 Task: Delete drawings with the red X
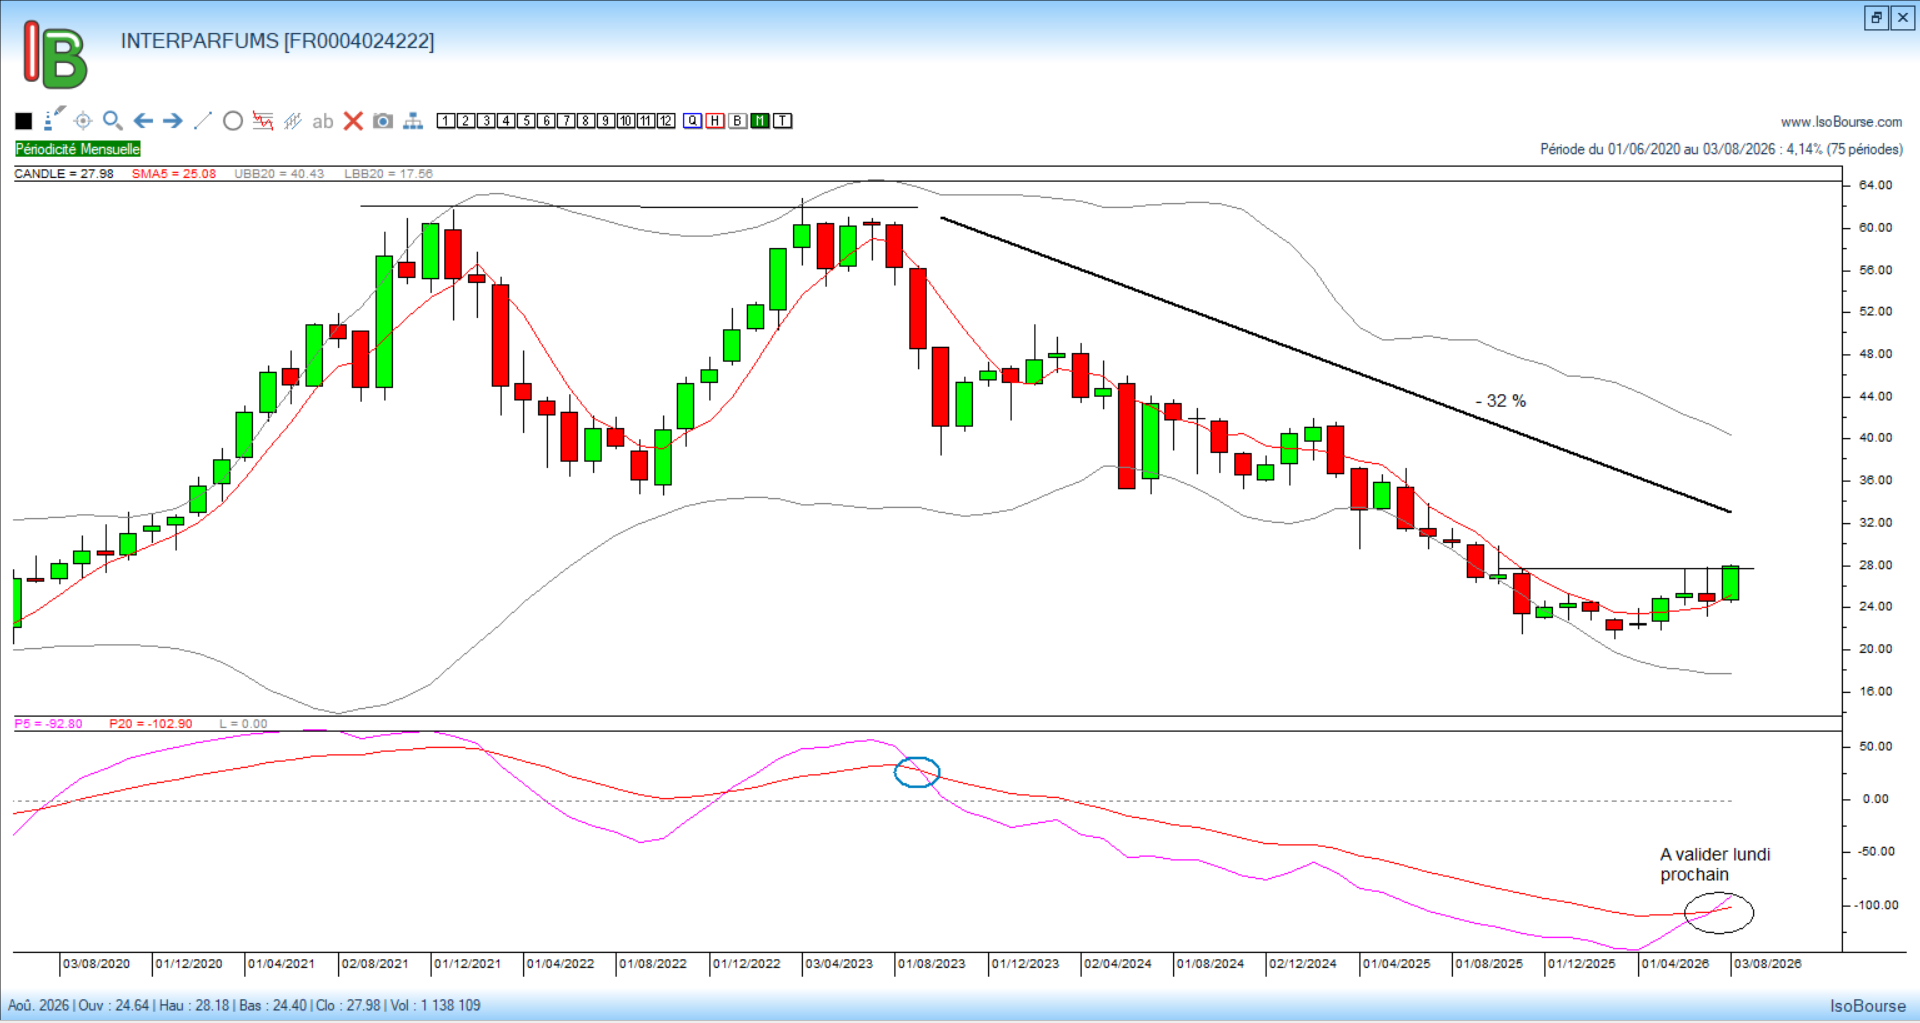point(353,121)
